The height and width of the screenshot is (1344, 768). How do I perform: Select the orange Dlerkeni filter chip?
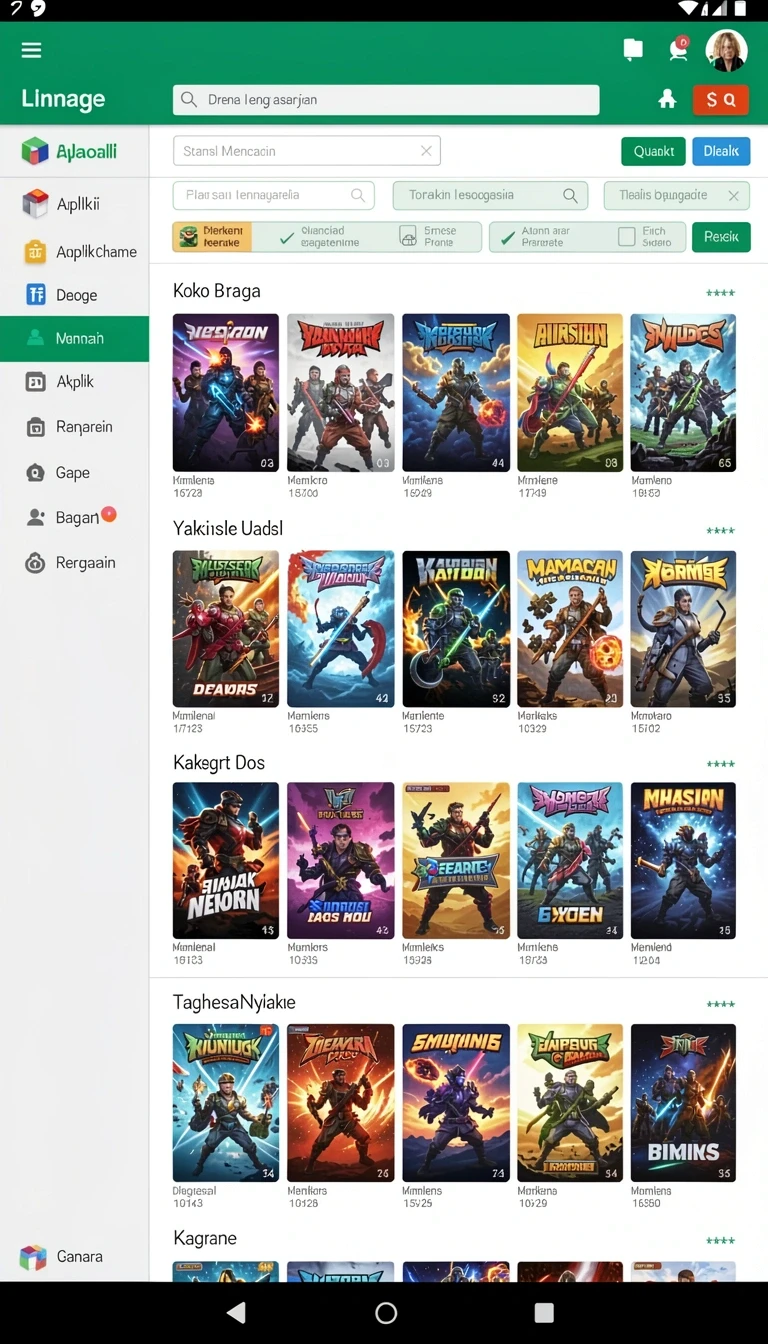[212, 237]
